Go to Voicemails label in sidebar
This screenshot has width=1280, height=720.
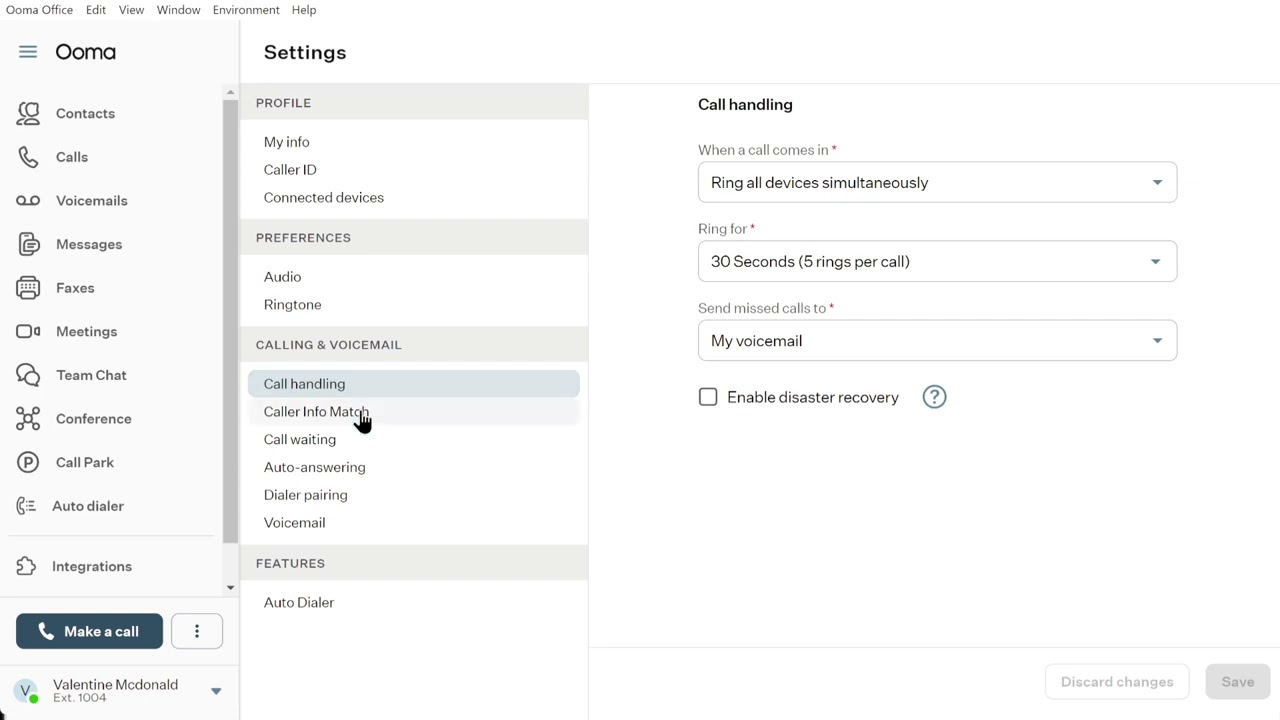92,201
